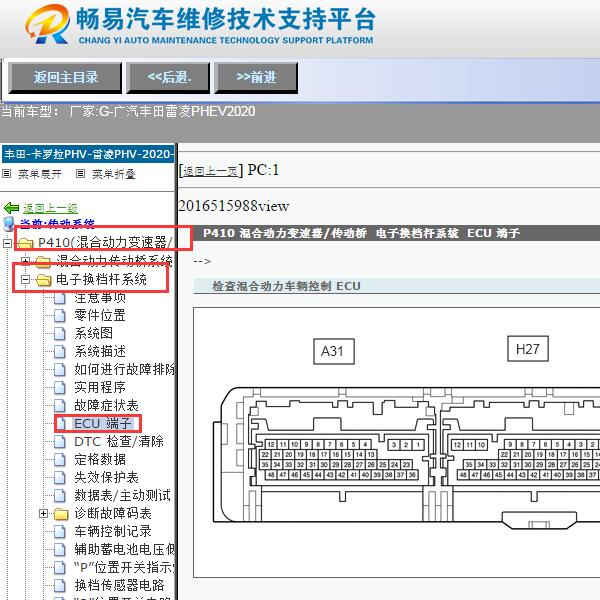
Task: Click the H27 connector label
Action: (x=528, y=349)
